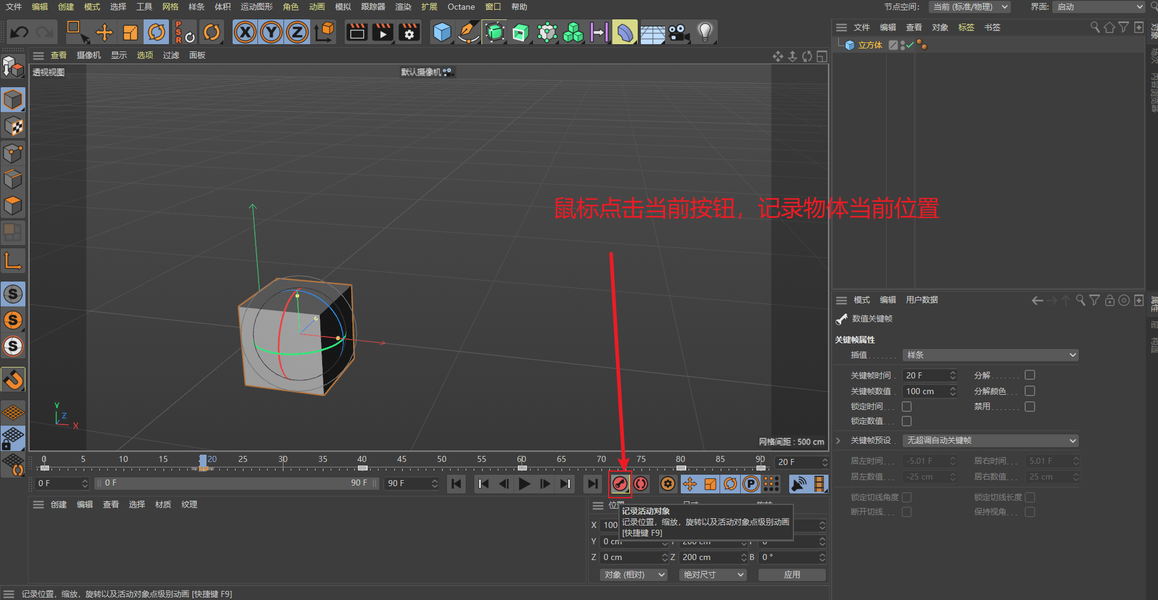
Task: Open the 材质 menu in the Material Manager
Action: (162, 505)
